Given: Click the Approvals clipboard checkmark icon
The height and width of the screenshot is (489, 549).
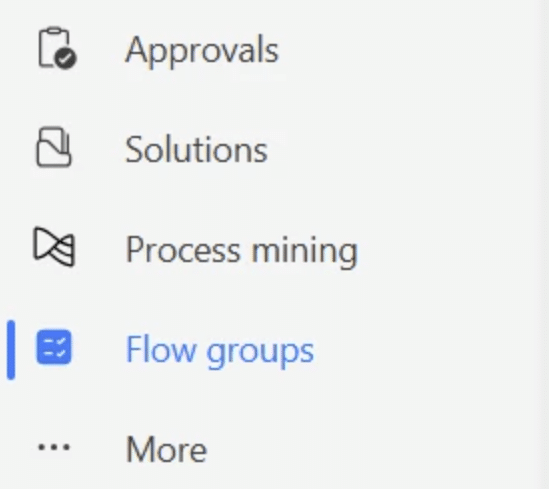Looking at the screenshot, I should (56, 48).
